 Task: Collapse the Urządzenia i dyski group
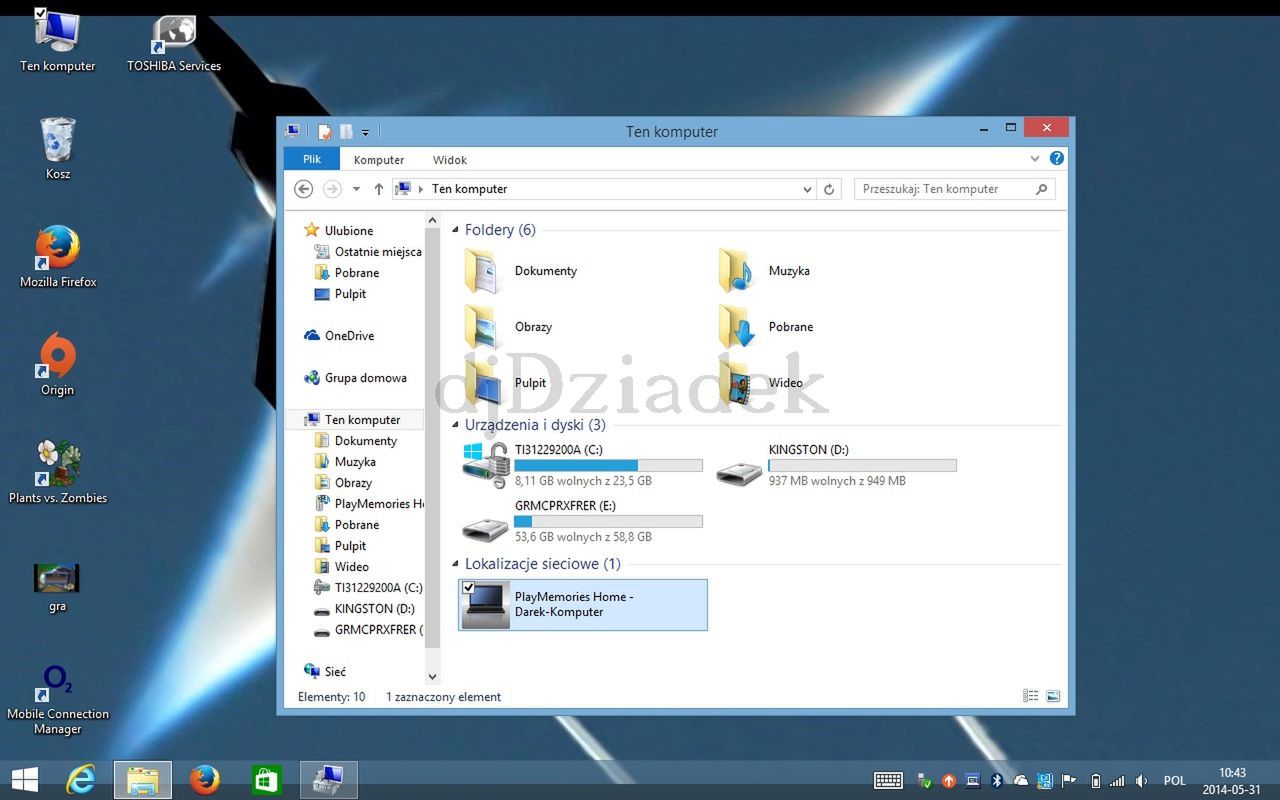453,426
